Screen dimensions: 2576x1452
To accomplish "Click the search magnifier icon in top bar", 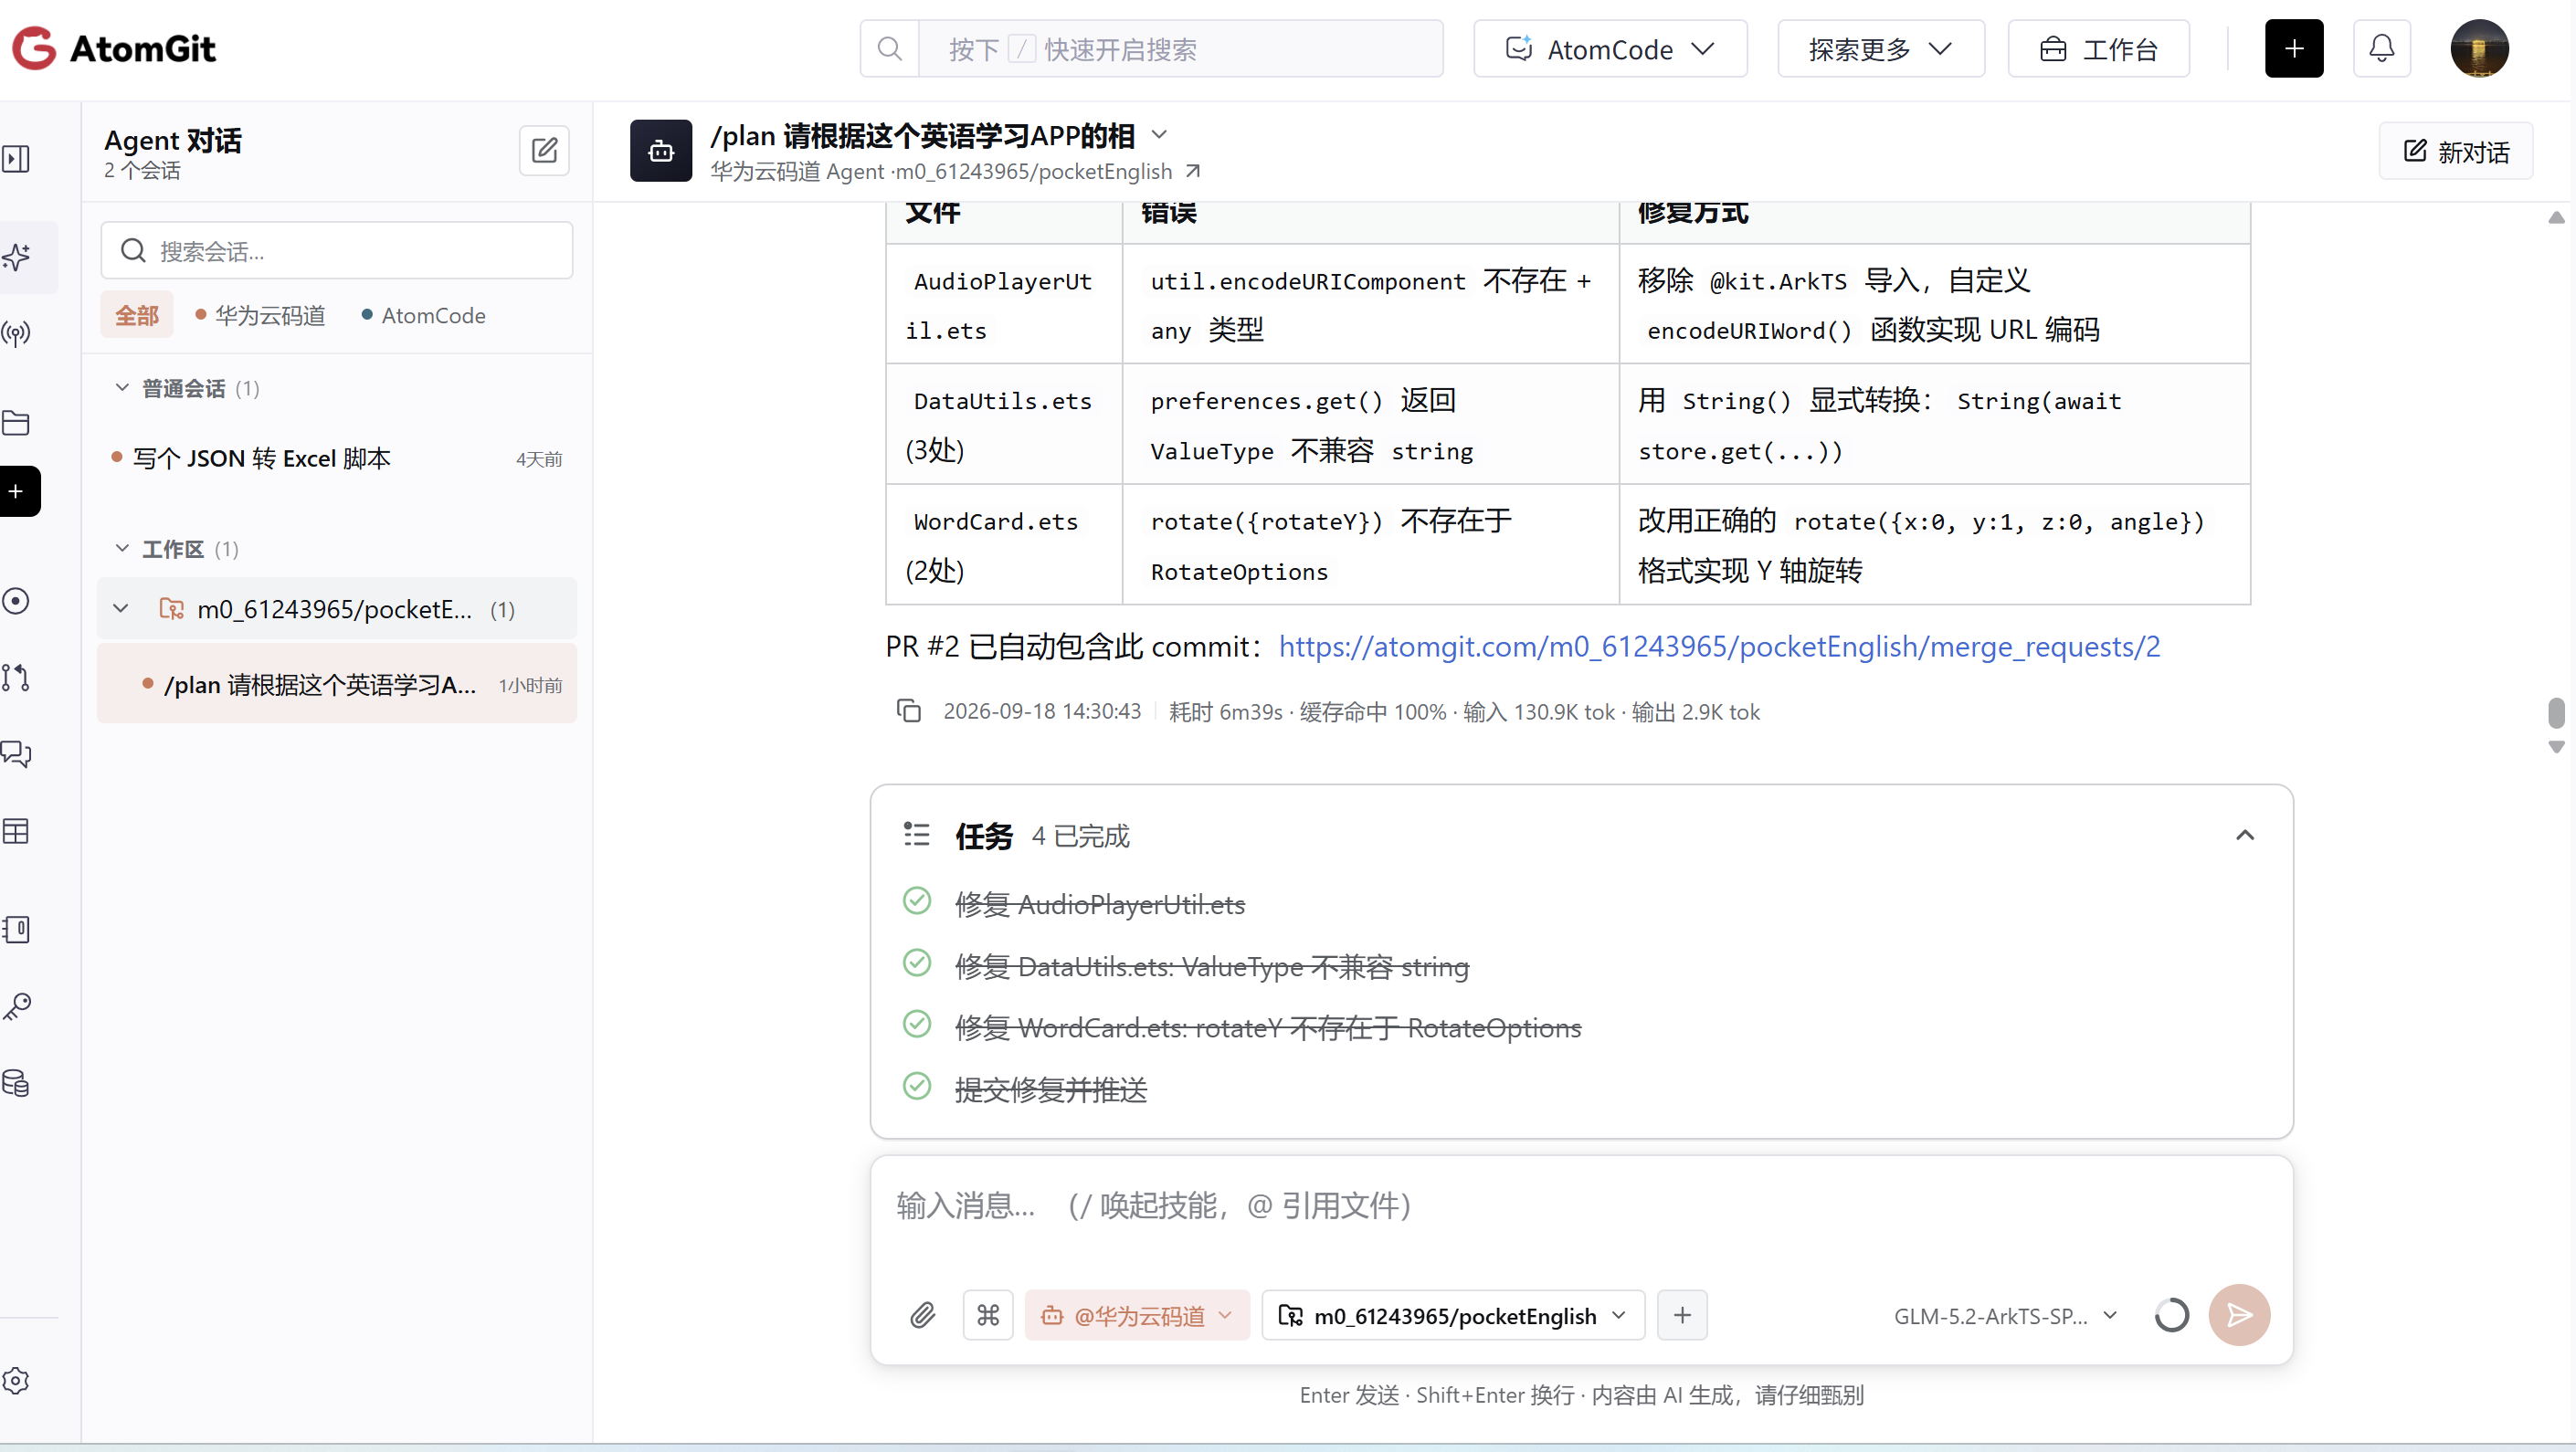I will 889,48.
